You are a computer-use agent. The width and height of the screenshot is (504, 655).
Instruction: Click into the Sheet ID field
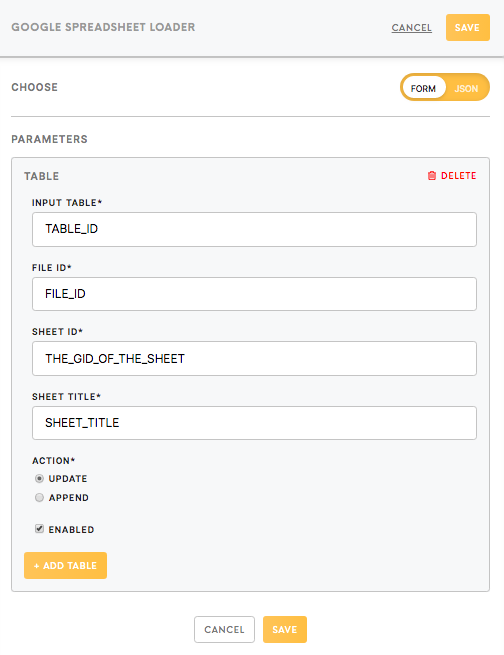[x=254, y=358]
